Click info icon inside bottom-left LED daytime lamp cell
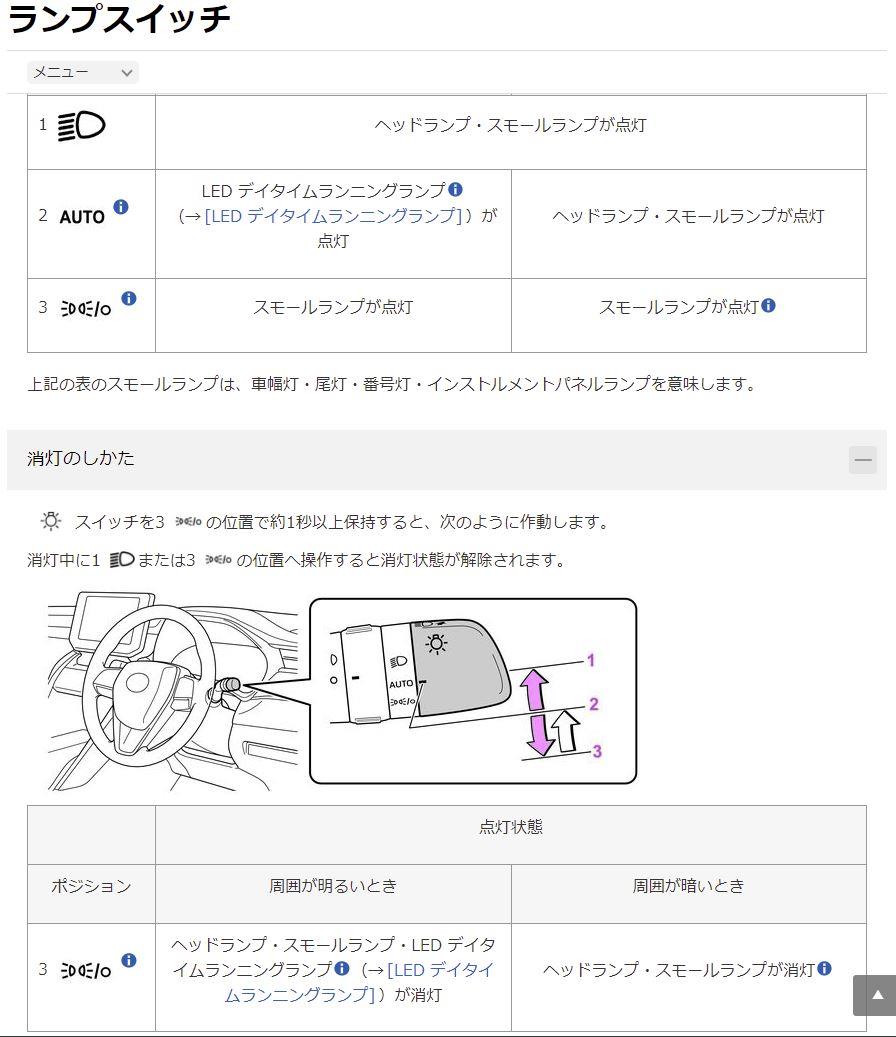 342,968
